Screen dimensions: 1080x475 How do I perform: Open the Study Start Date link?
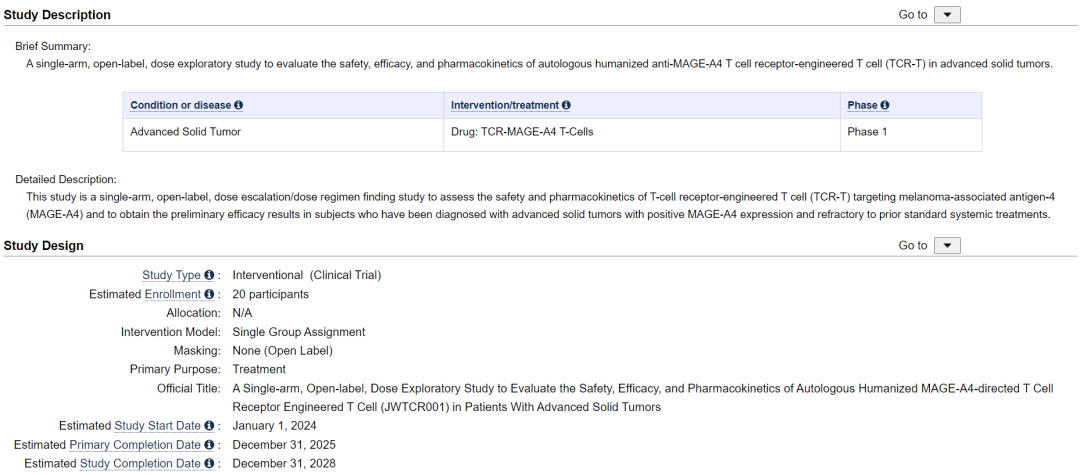tap(157, 426)
